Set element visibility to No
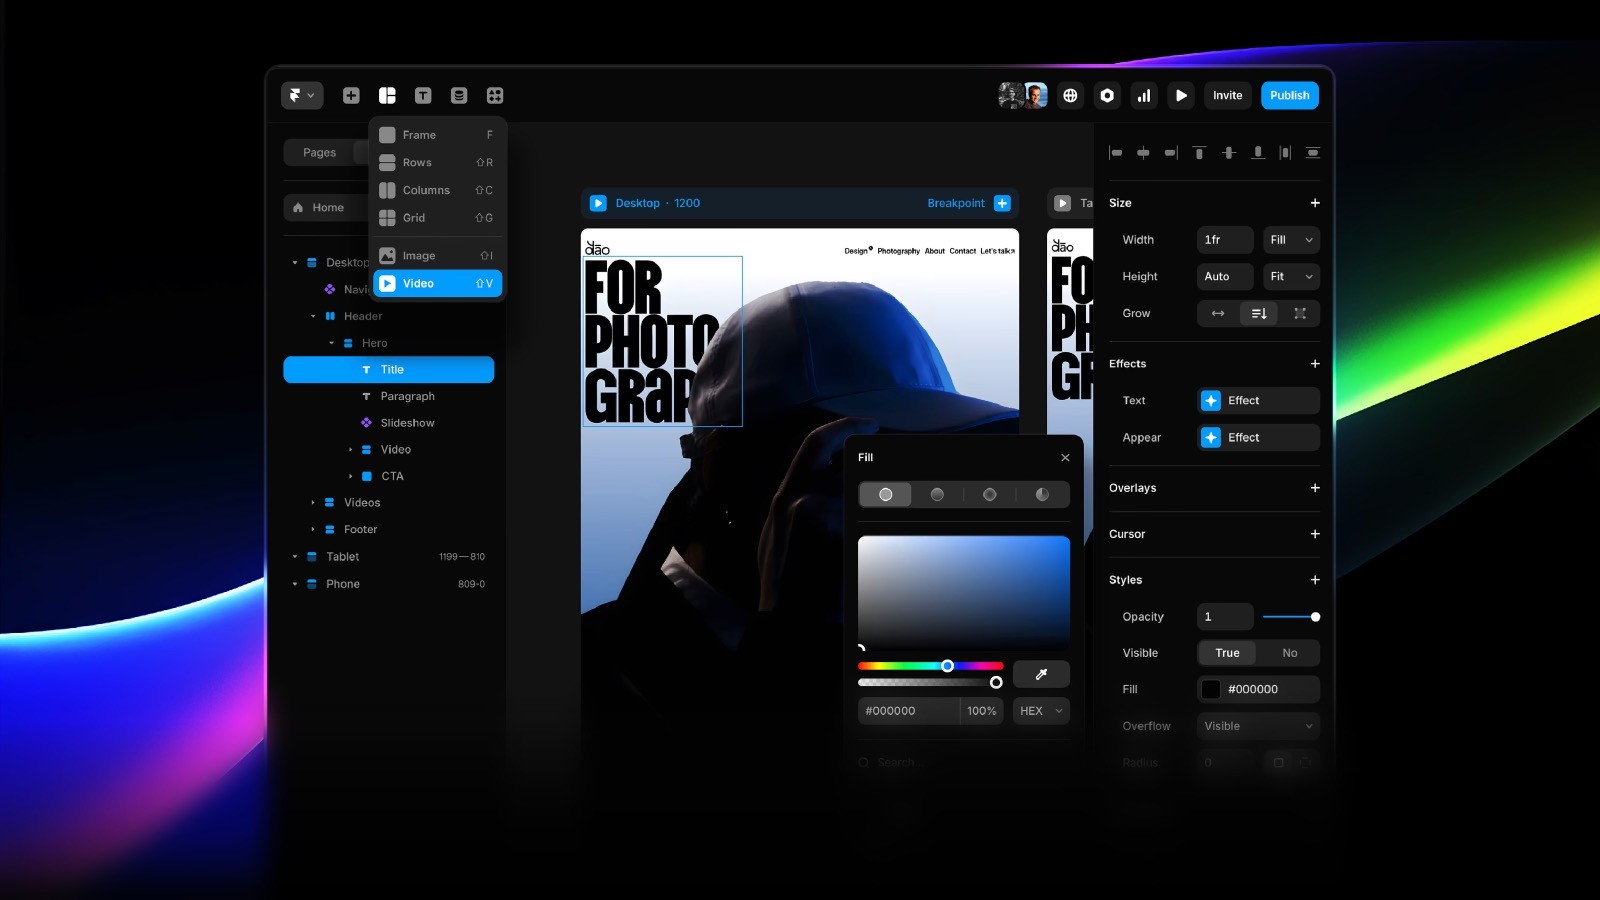The height and width of the screenshot is (900, 1600). coord(1290,652)
